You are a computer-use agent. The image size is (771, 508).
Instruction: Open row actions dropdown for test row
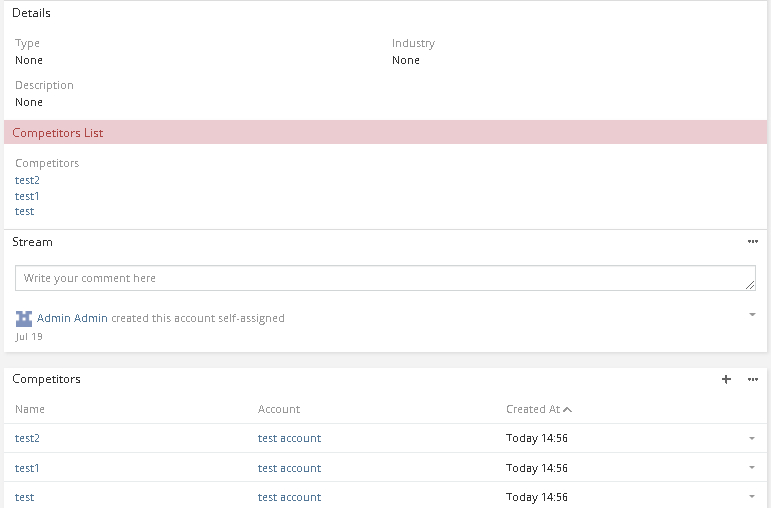752,497
